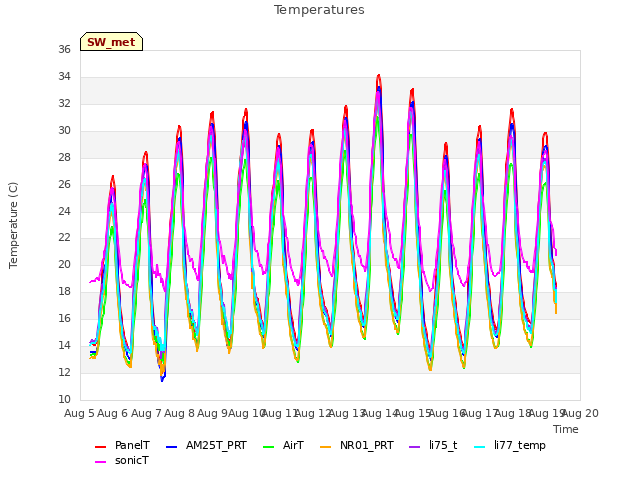This screenshot has width=640, height=480.
Task: Click the 10 y-axis tick label
Action: pyautogui.click(x=64, y=399)
